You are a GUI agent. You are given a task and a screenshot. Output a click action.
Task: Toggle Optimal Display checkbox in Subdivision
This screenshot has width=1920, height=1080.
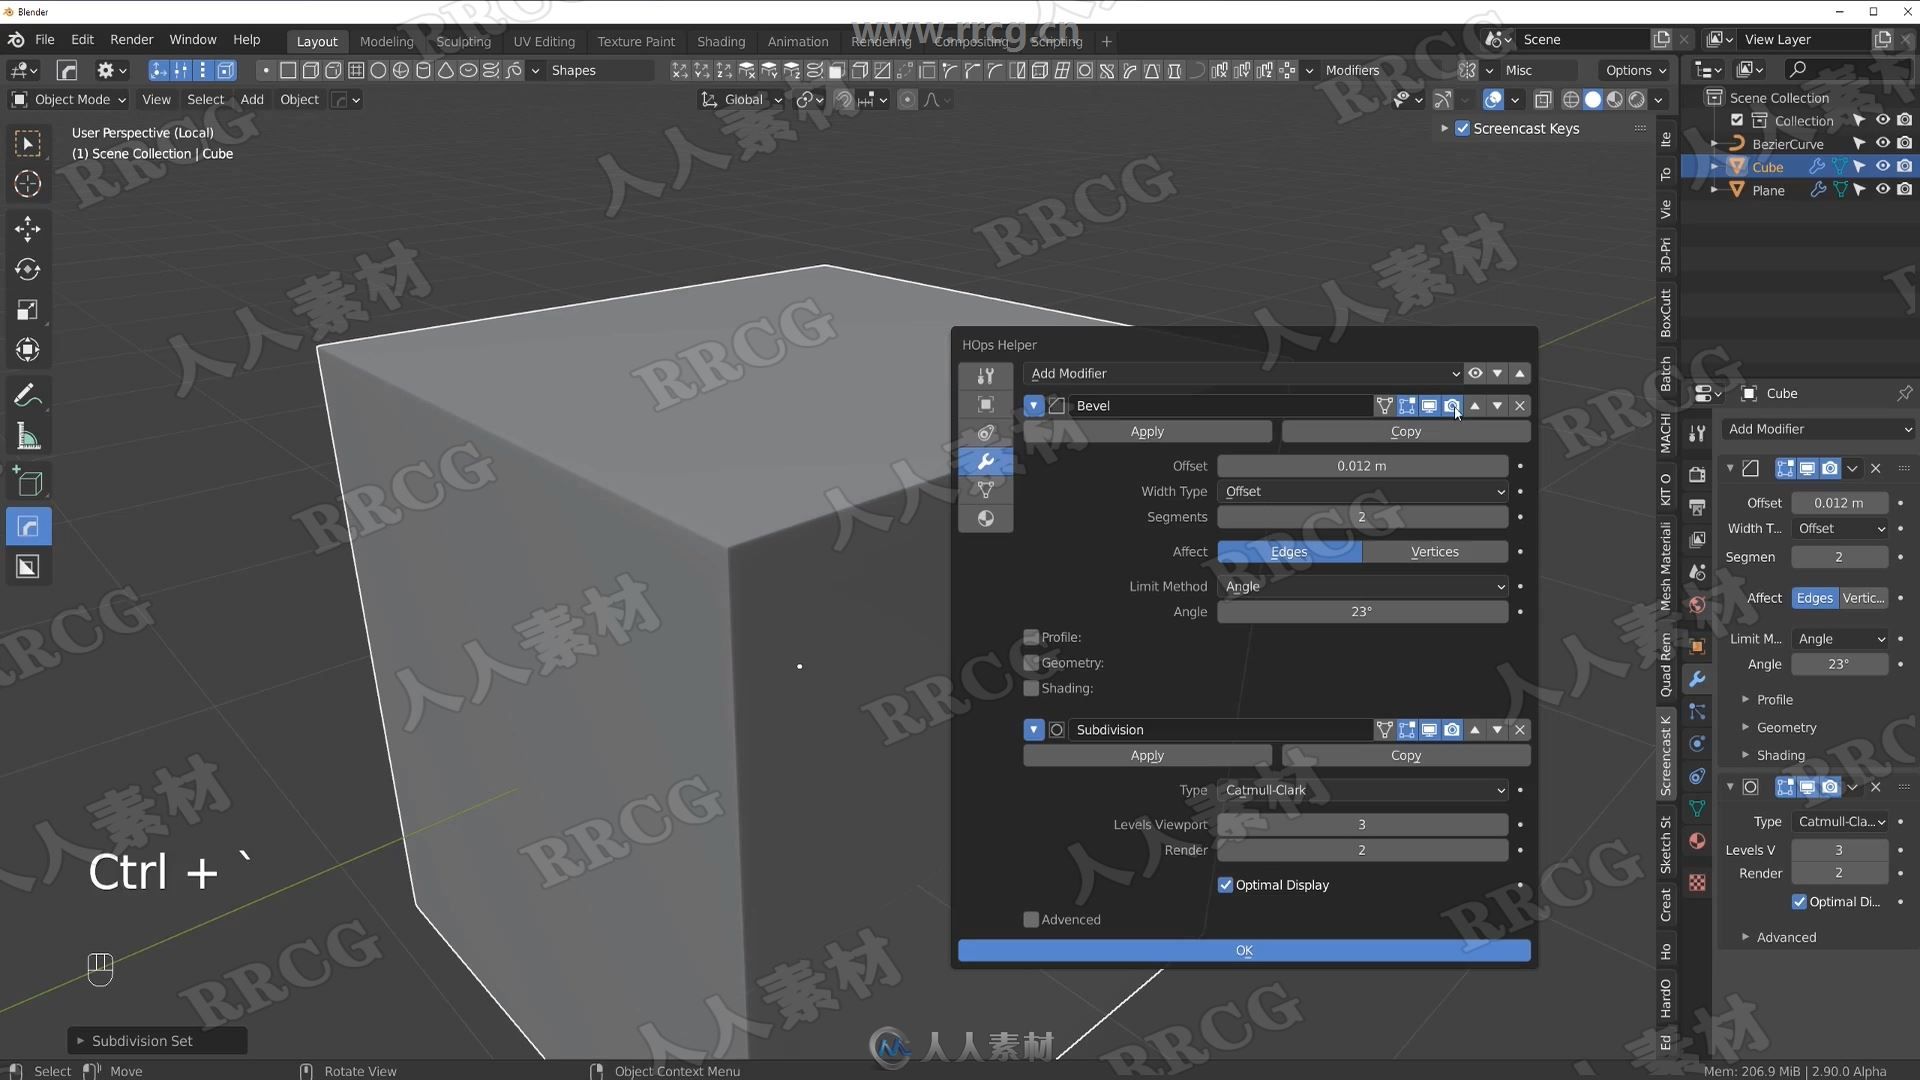(1225, 884)
